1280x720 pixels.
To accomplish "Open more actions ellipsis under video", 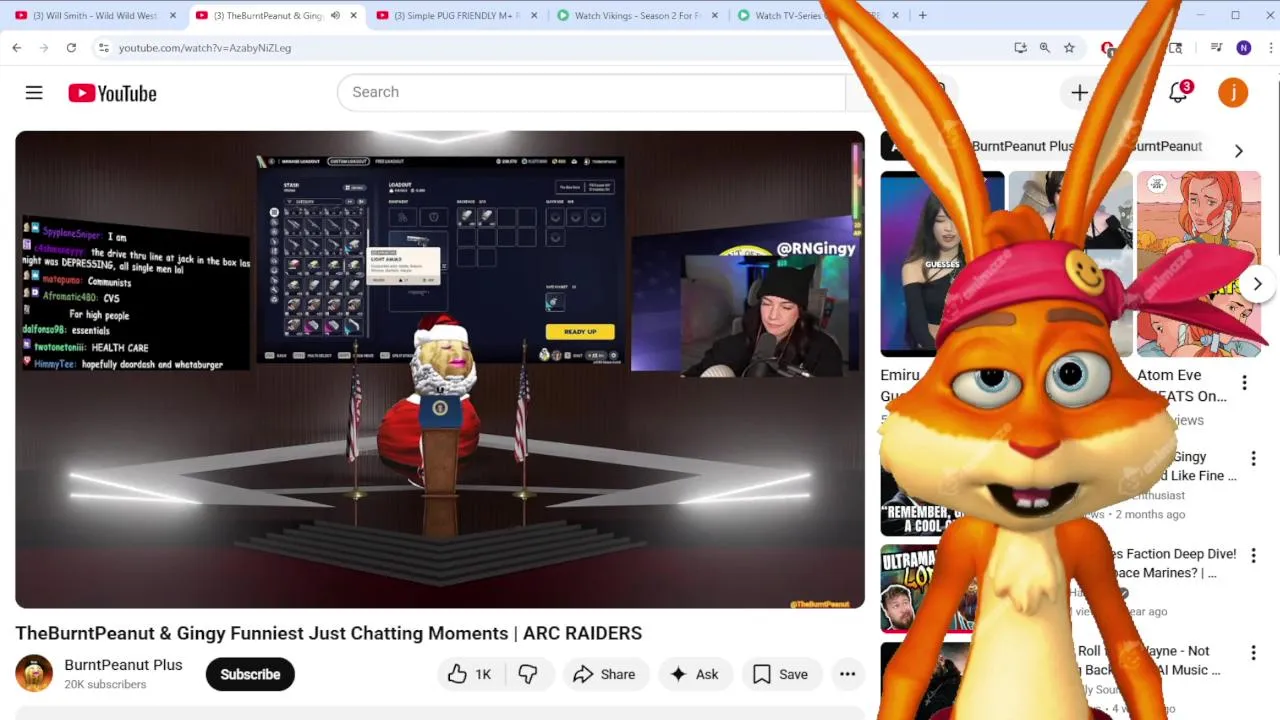I will point(847,674).
